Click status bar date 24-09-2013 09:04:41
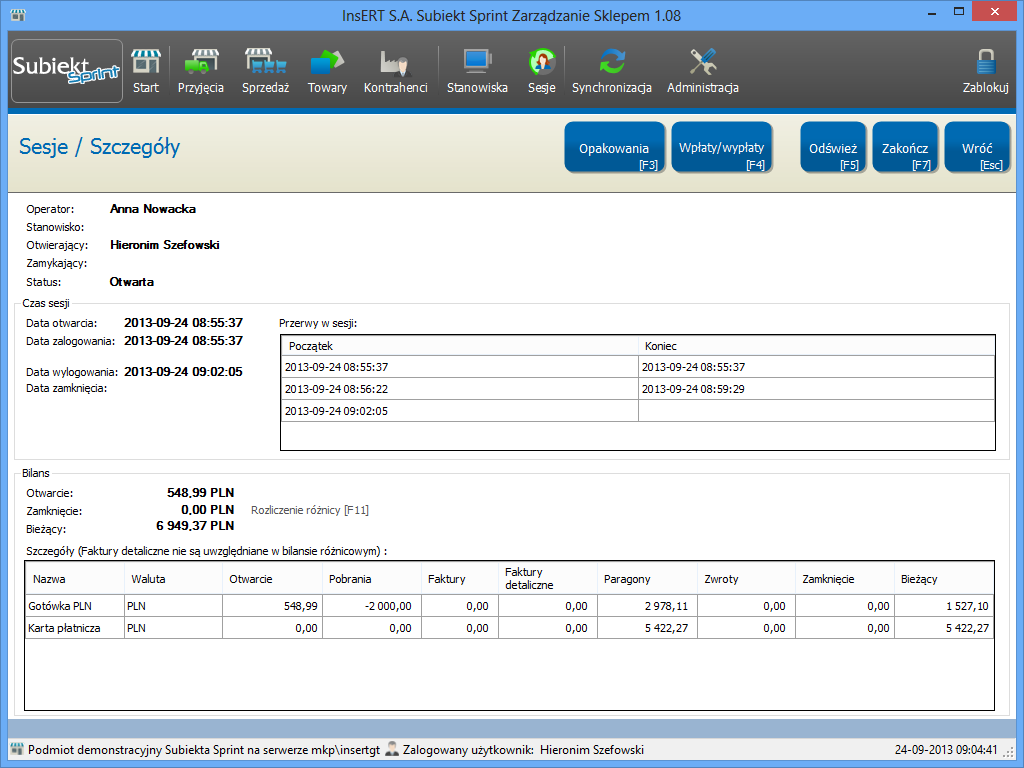The image size is (1024, 768). click(x=946, y=750)
